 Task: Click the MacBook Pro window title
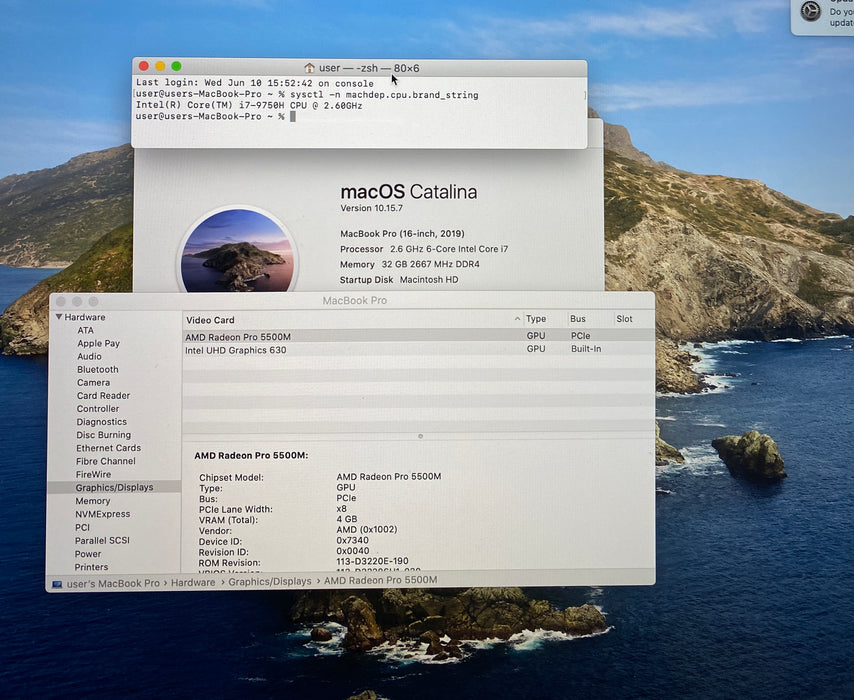[x=355, y=300]
